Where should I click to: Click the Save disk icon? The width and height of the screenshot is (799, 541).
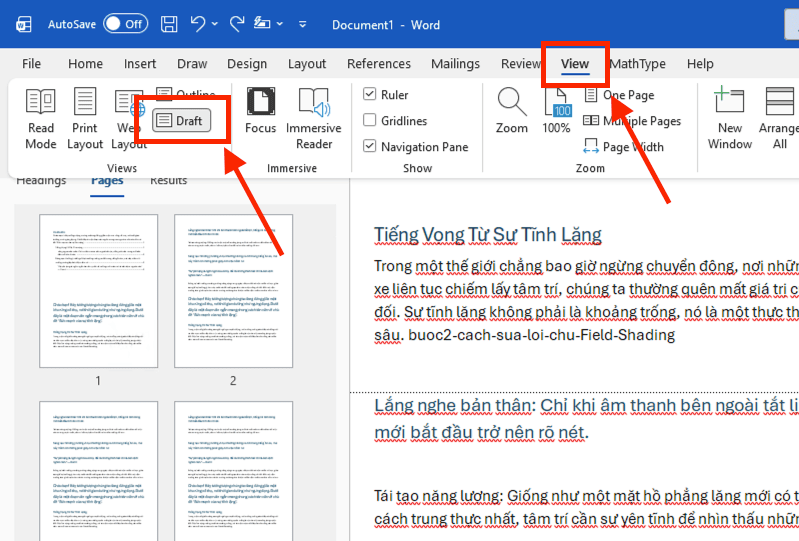coord(169,24)
